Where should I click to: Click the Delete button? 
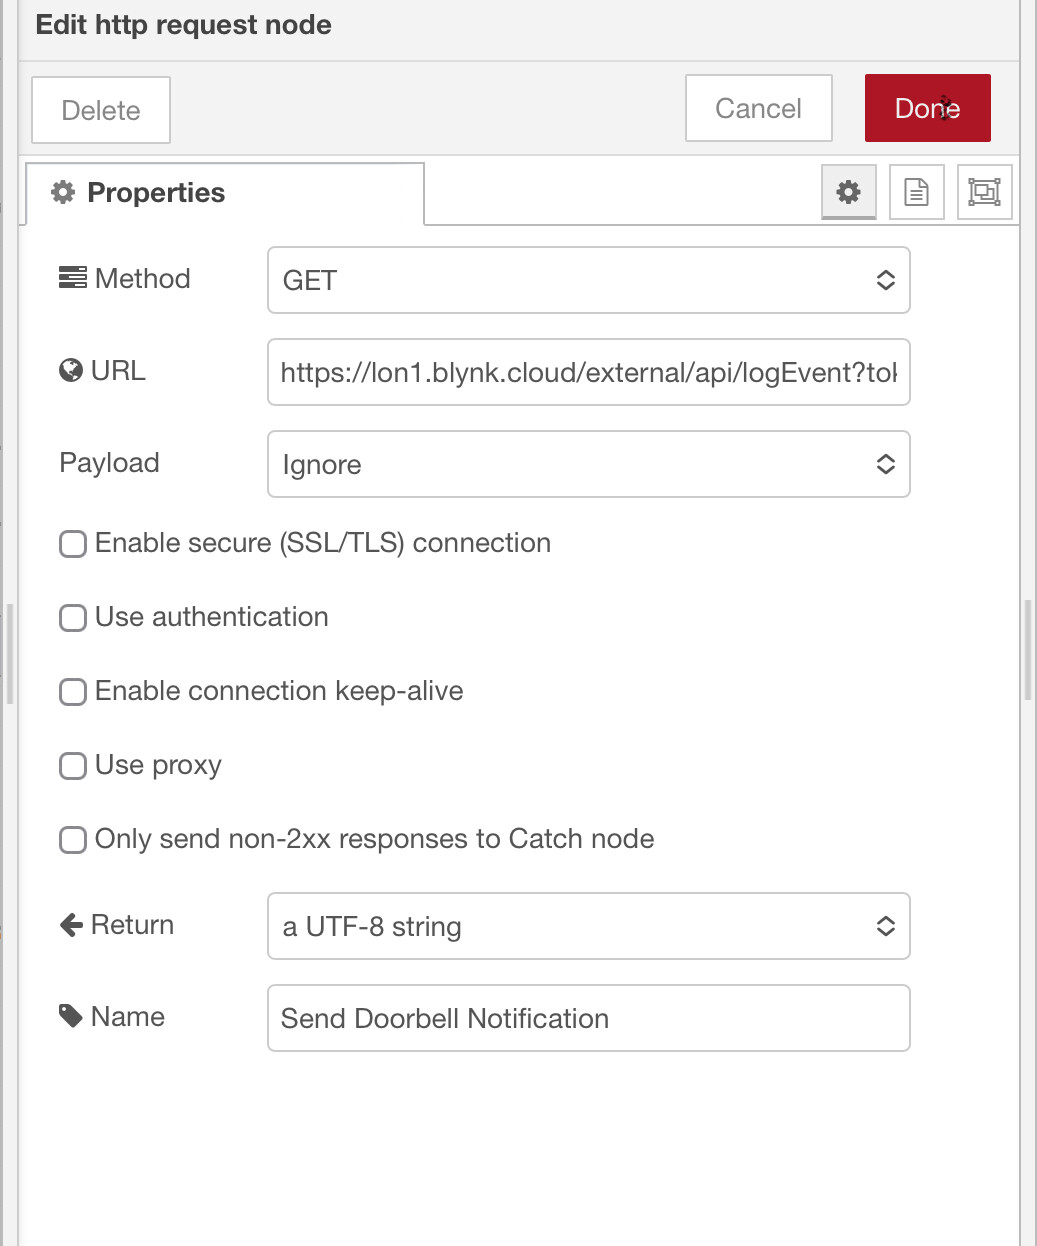pyautogui.click(x=101, y=110)
